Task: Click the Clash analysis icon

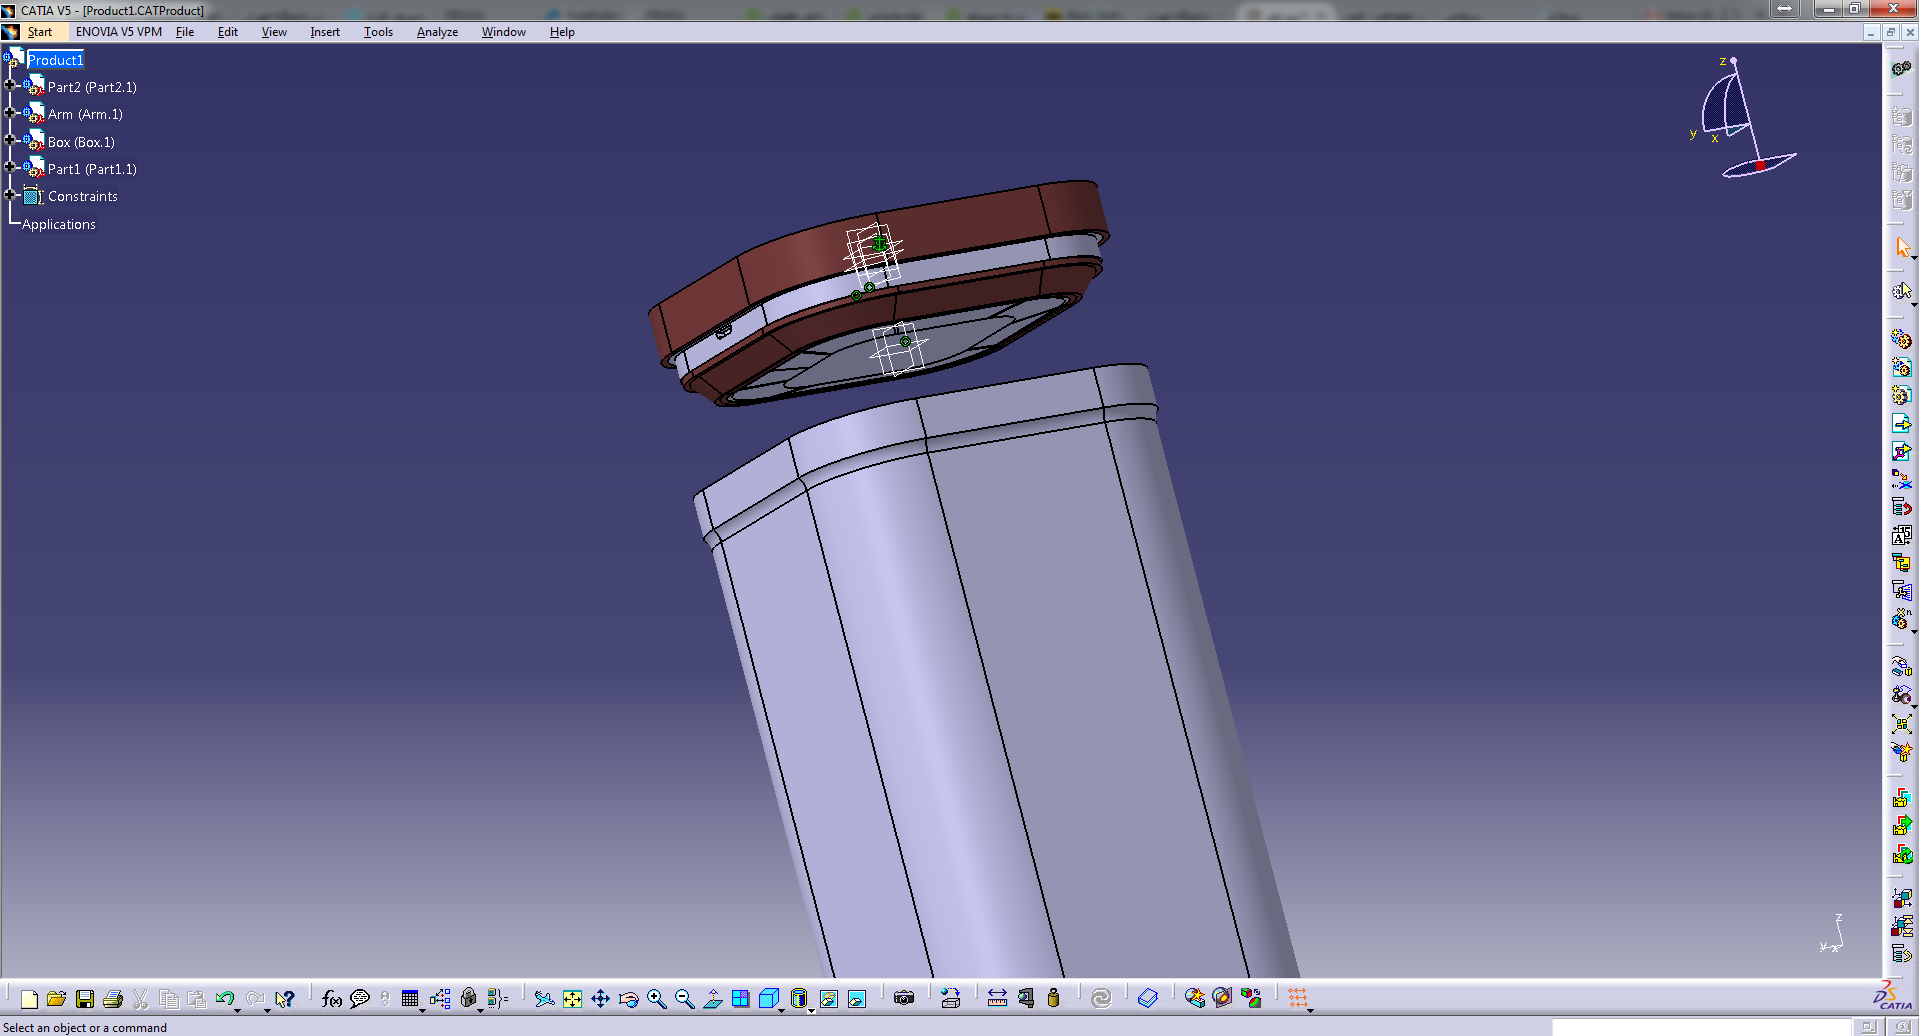Action: 1194,998
